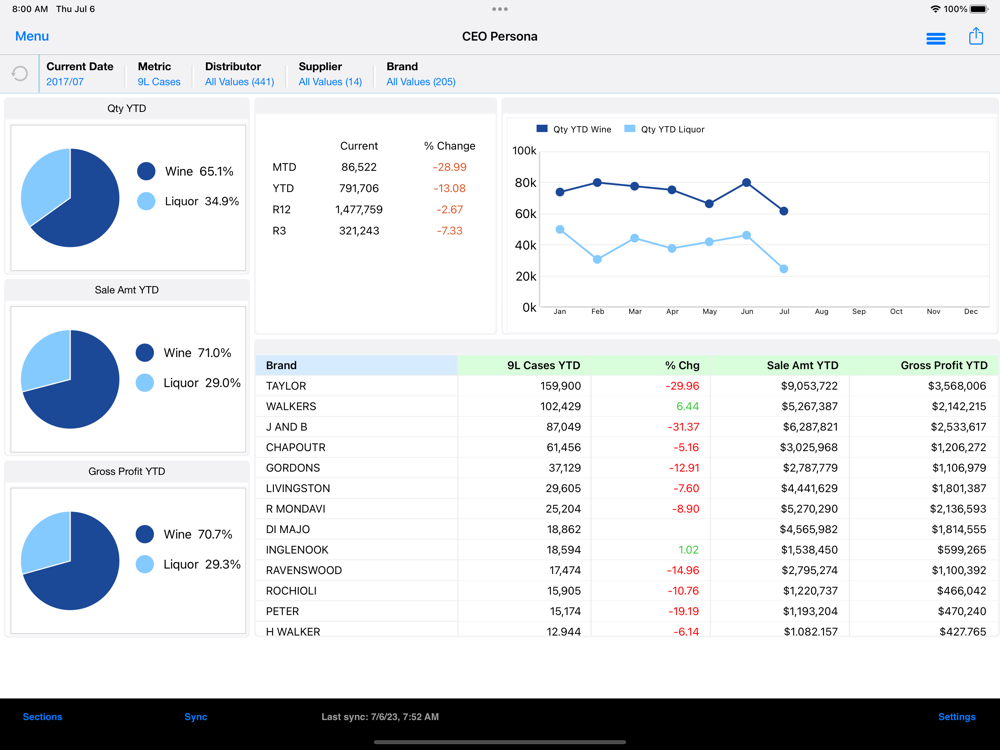The width and height of the screenshot is (1000, 750).
Task: Tap the share export icon
Action: coord(976,36)
